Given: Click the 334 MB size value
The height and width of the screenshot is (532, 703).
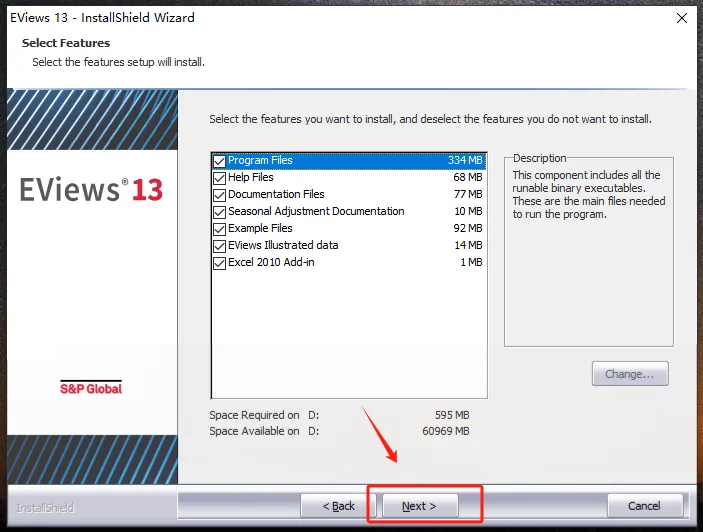Looking at the screenshot, I should click(x=465, y=160).
